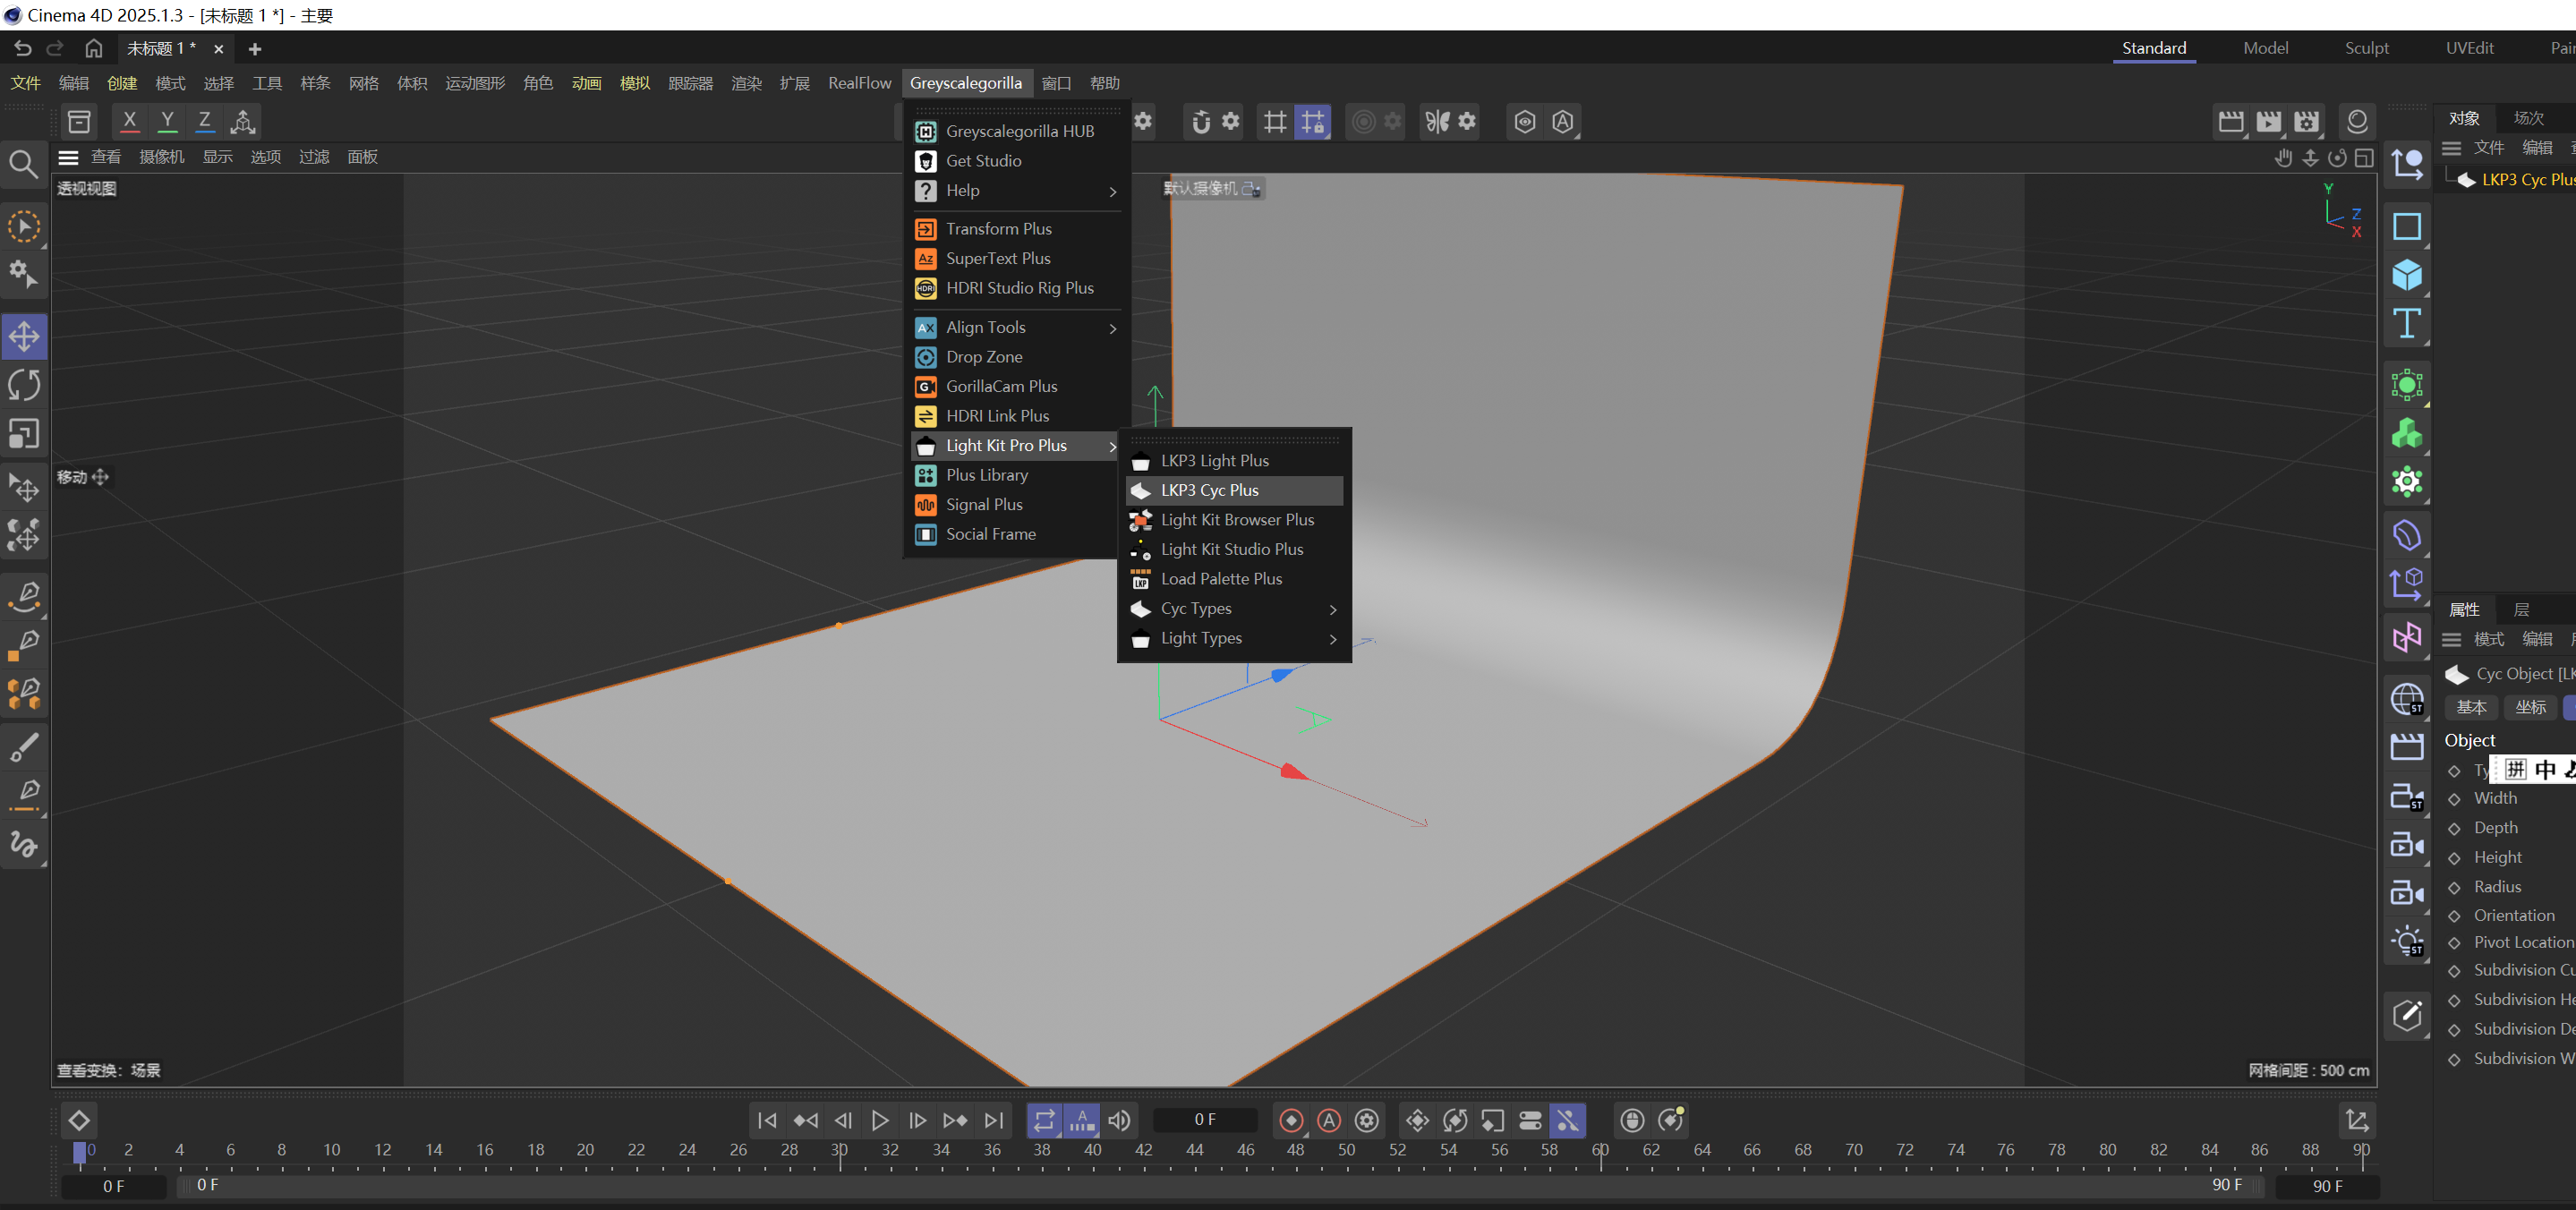Image resolution: width=2576 pixels, height=1210 pixels.
Task: Toggle Z axis lock
Action: [x=204, y=122]
